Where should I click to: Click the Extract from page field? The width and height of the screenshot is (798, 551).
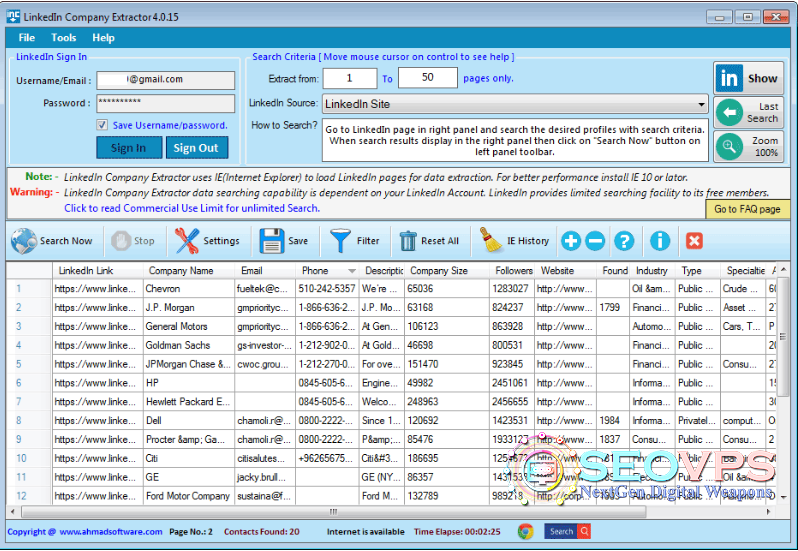350,78
